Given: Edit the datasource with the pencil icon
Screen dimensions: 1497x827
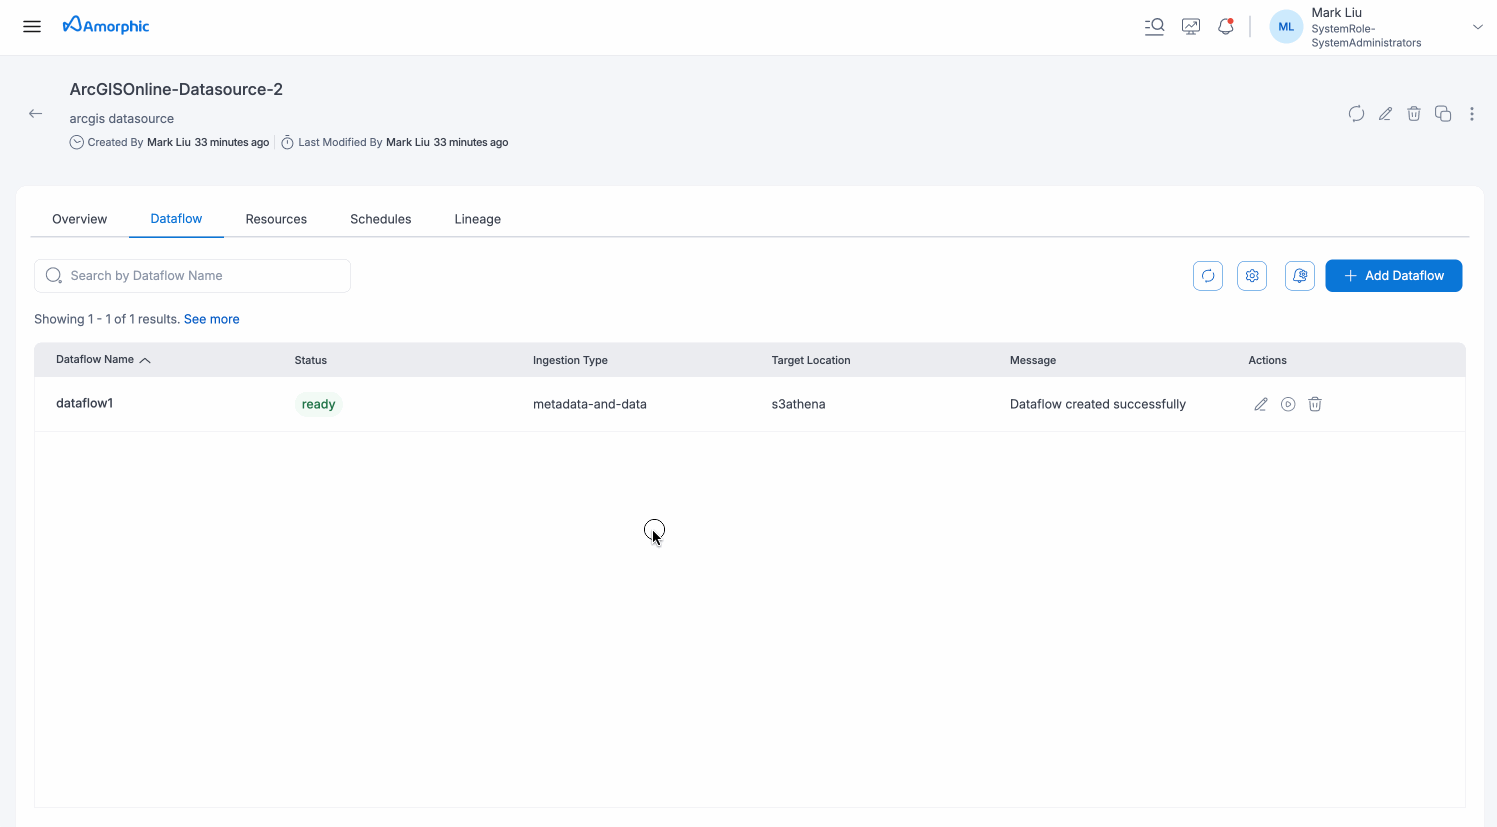Looking at the screenshot, I should (1385, 113).
